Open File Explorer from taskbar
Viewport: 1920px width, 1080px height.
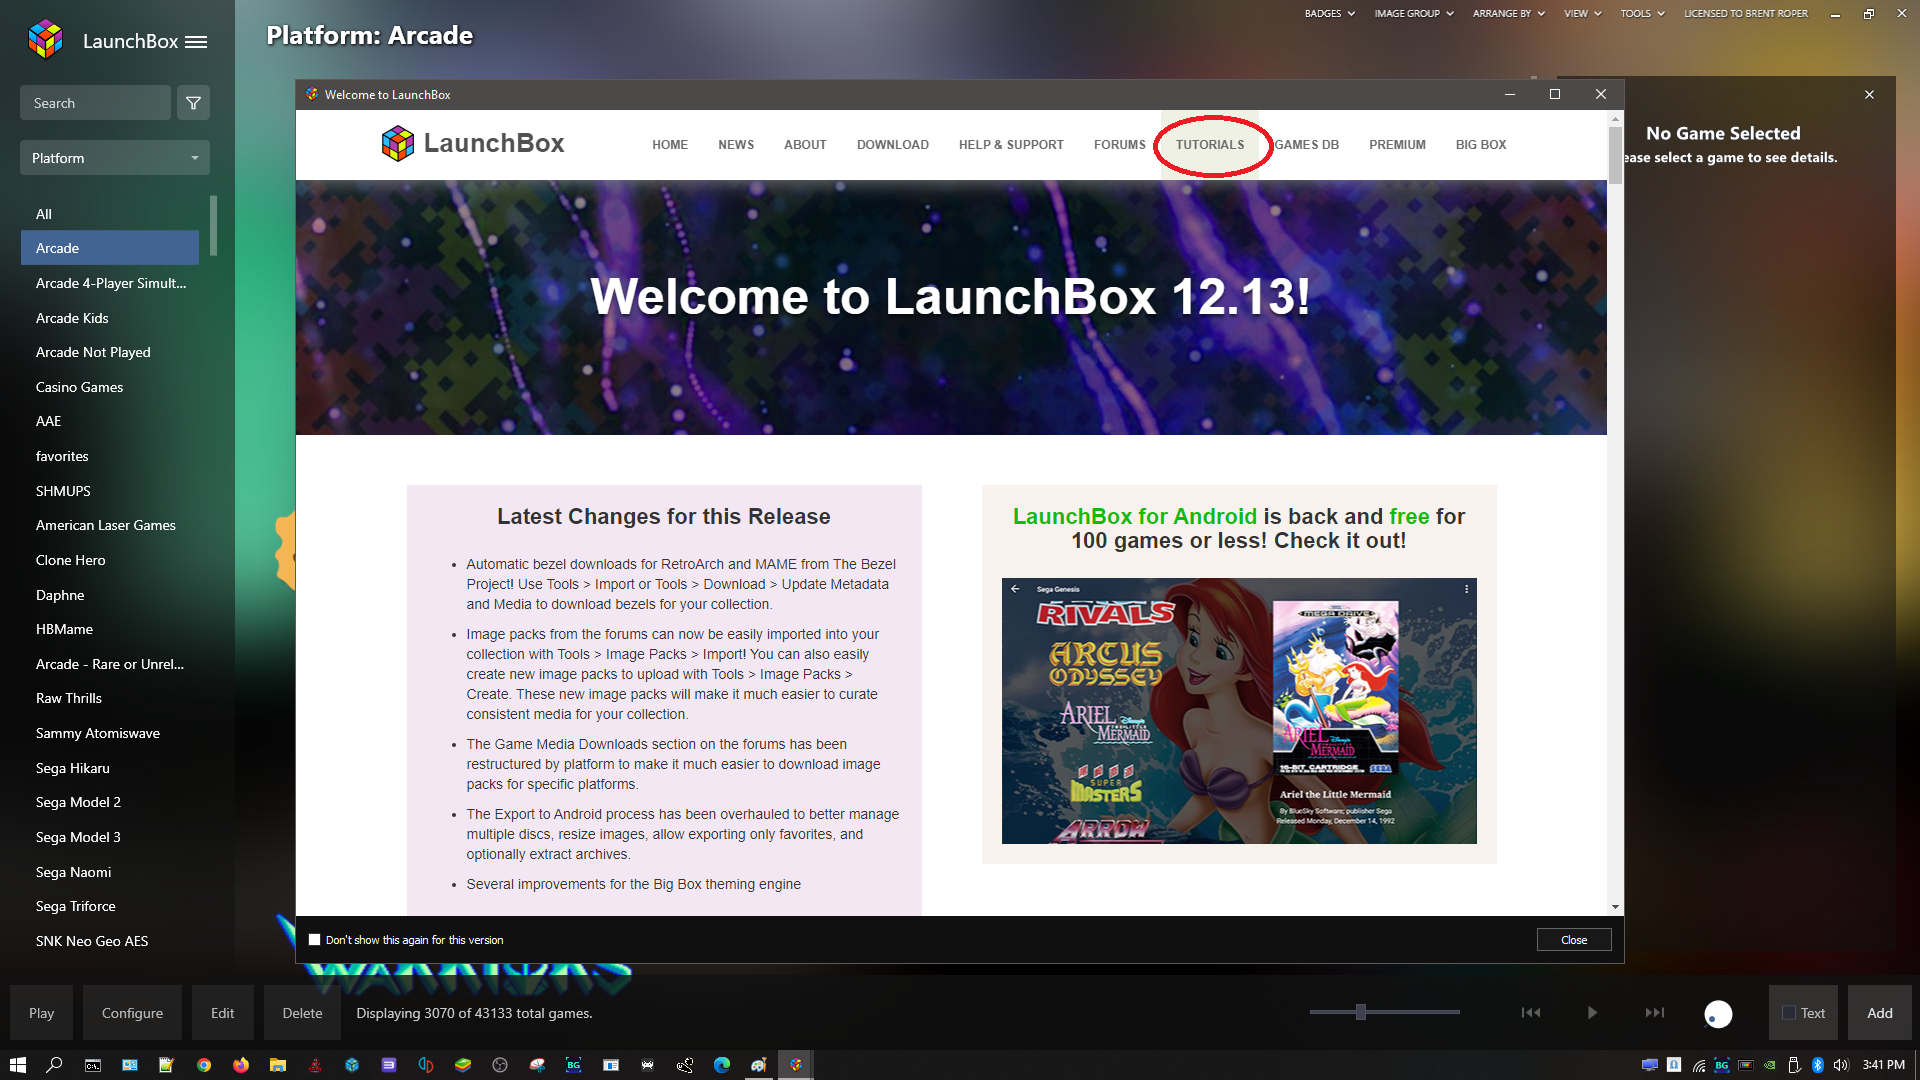(x=278, y=1065)
